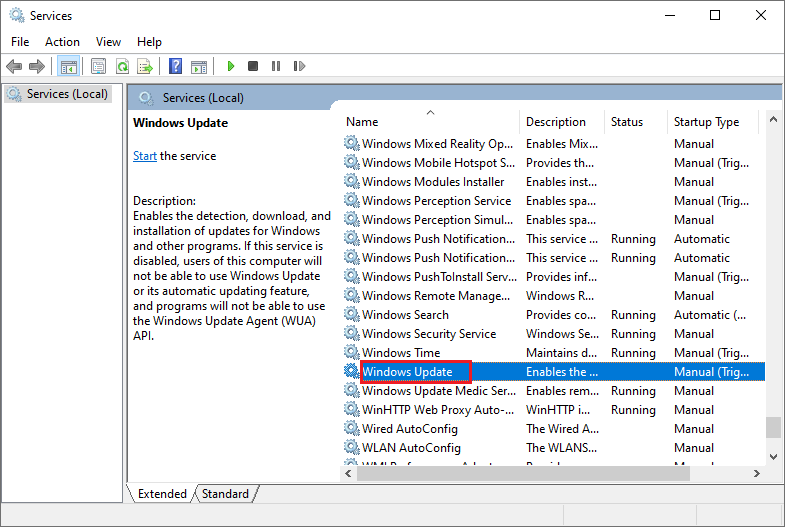The height and width of the screenshot is (527, 785).
Task: Select Windows Mobile Hotspot S... row
Action: [554, 162]
